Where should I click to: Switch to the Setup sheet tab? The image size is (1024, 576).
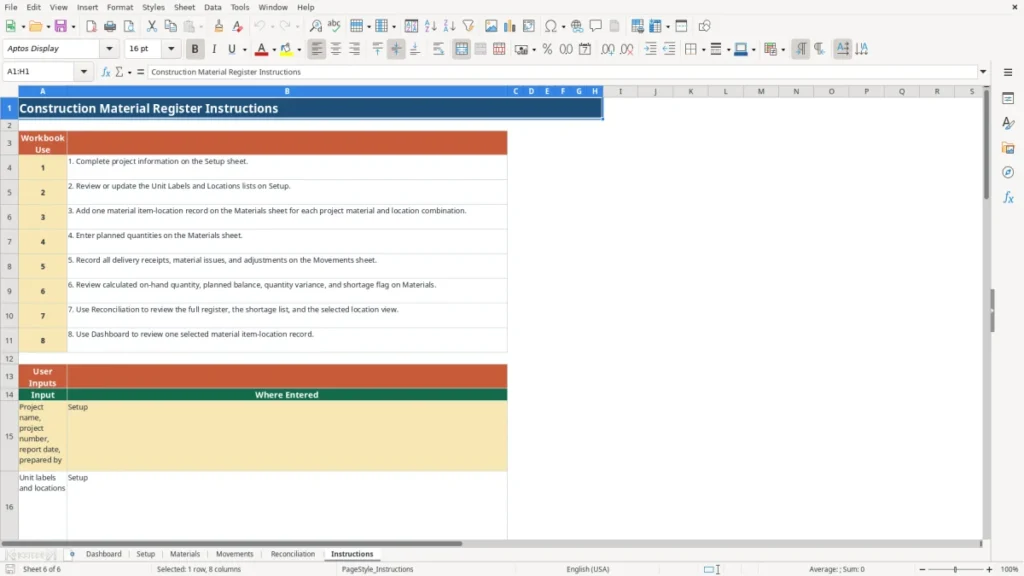coord(146,554)
